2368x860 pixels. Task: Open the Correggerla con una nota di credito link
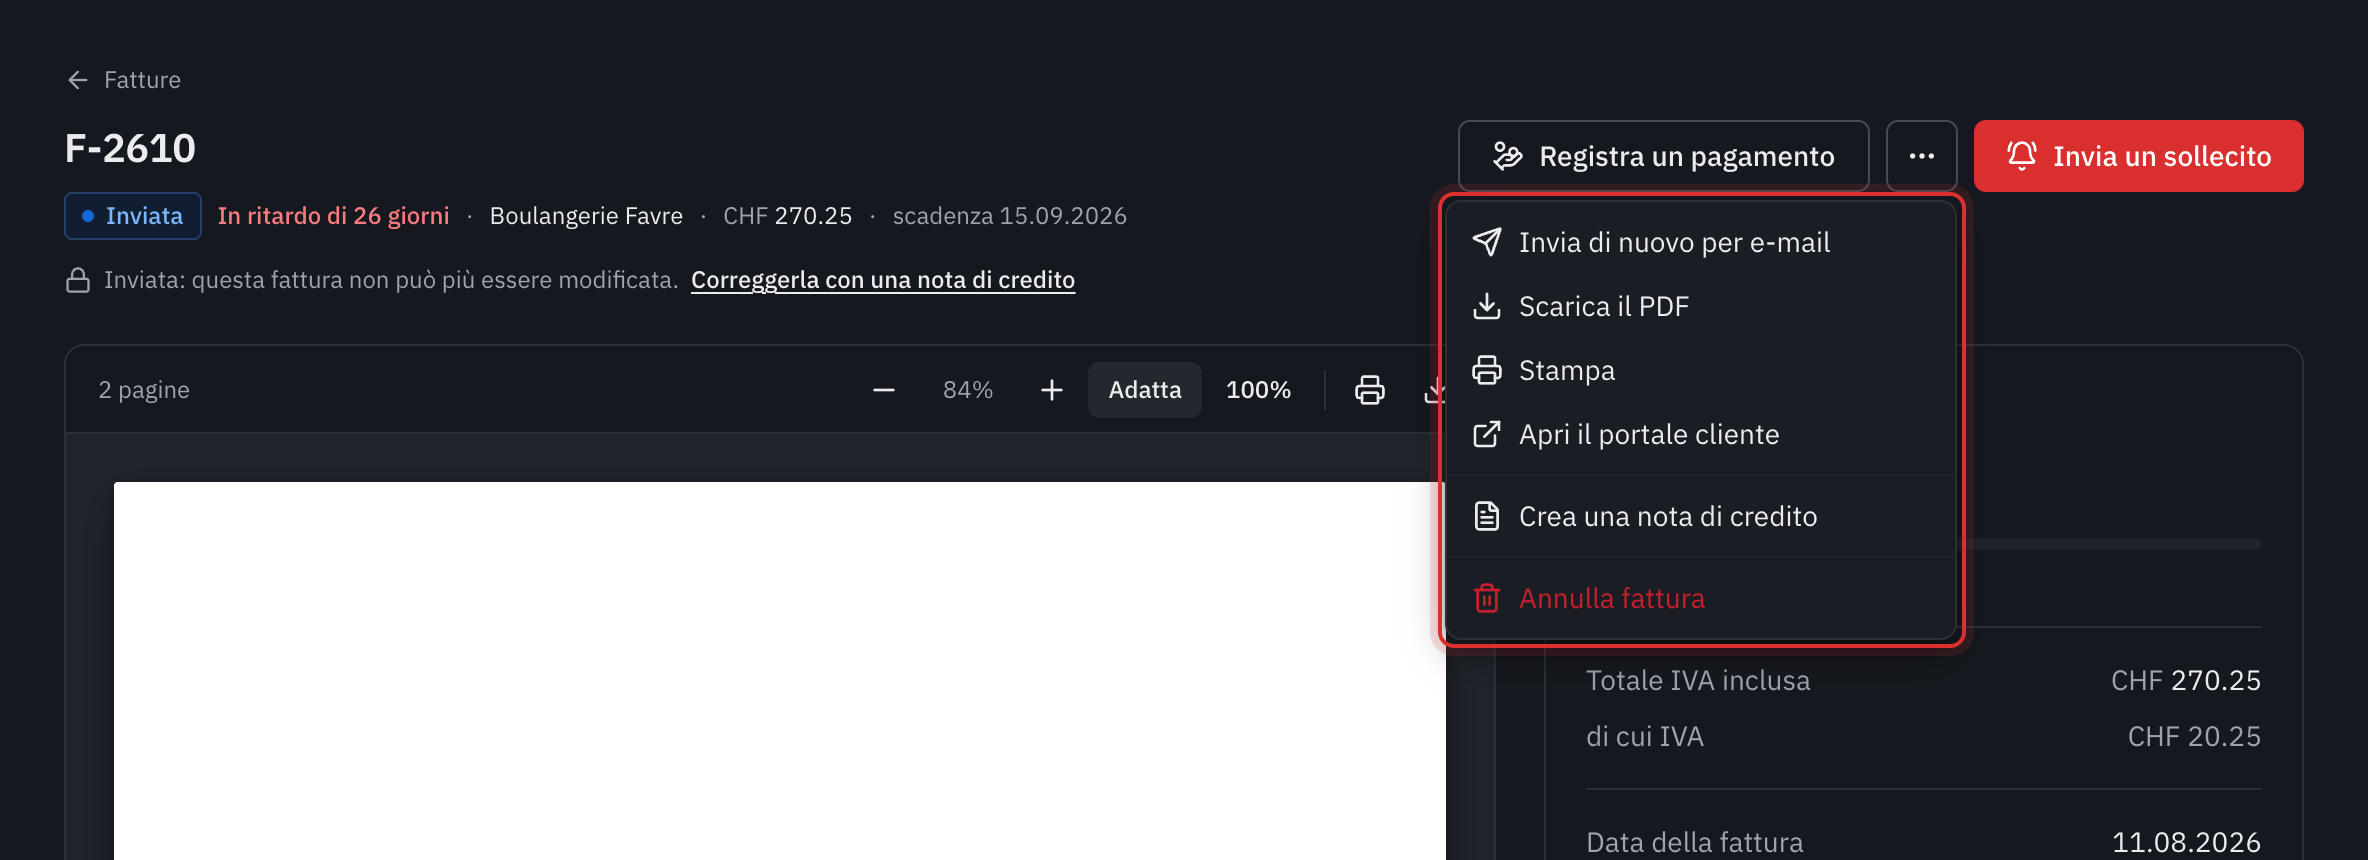[883, 280]
